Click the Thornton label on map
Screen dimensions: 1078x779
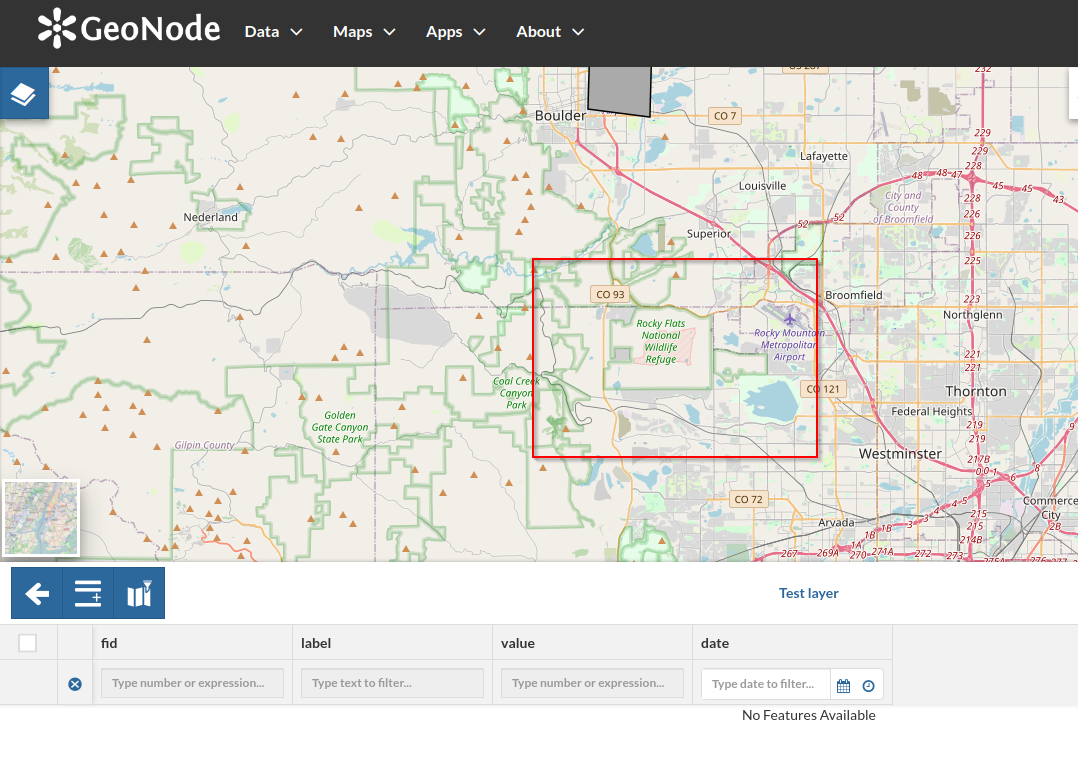[976, 391]
